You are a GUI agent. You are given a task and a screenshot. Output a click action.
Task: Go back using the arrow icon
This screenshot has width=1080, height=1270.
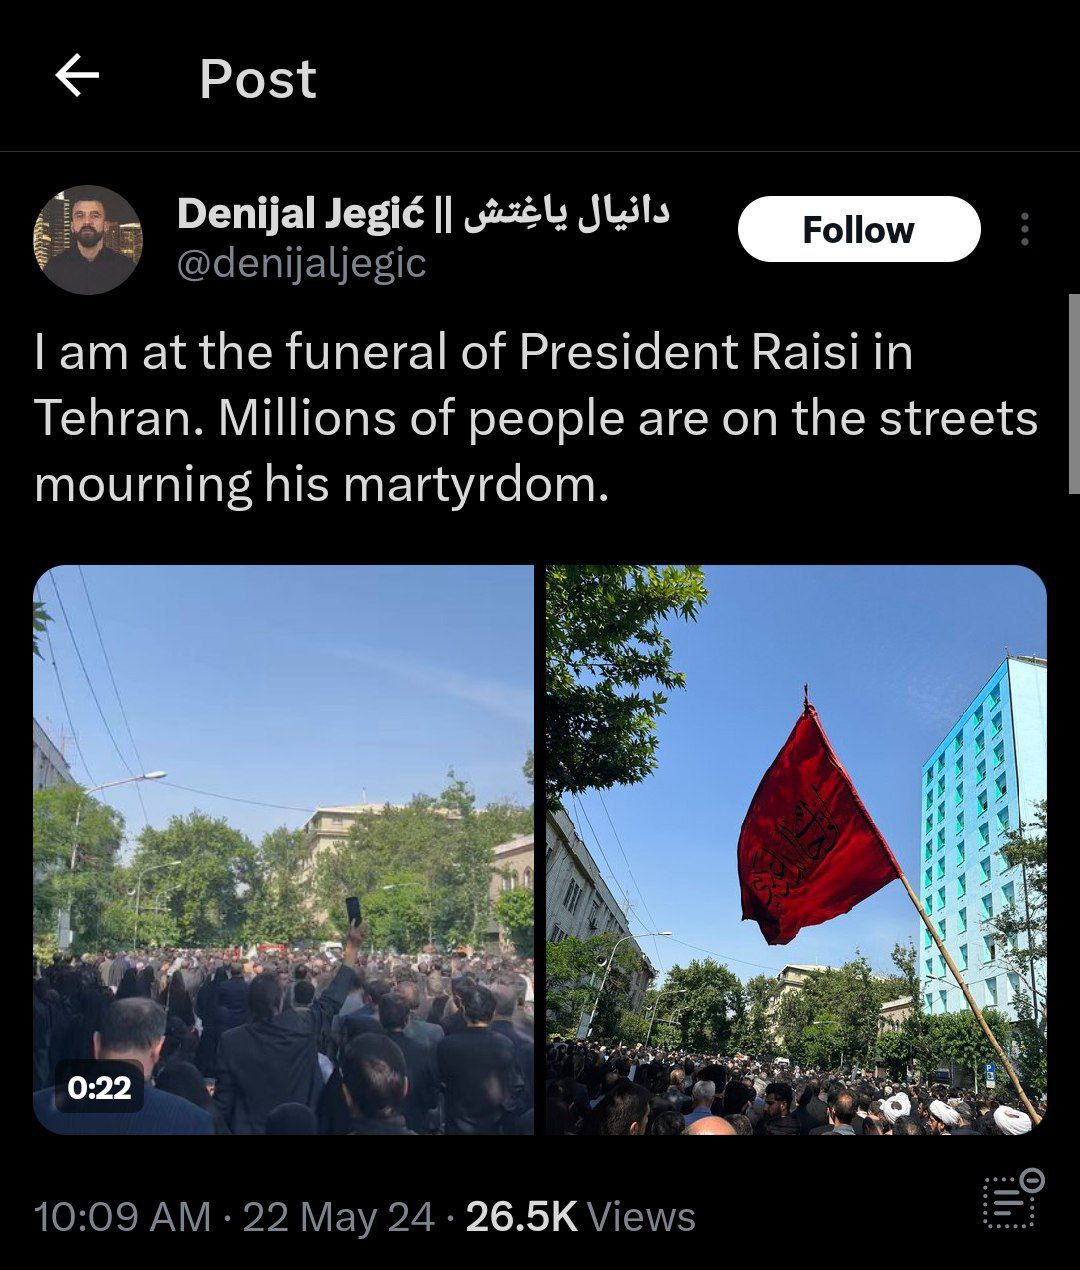pyautogui.click(x=77, y=76)
